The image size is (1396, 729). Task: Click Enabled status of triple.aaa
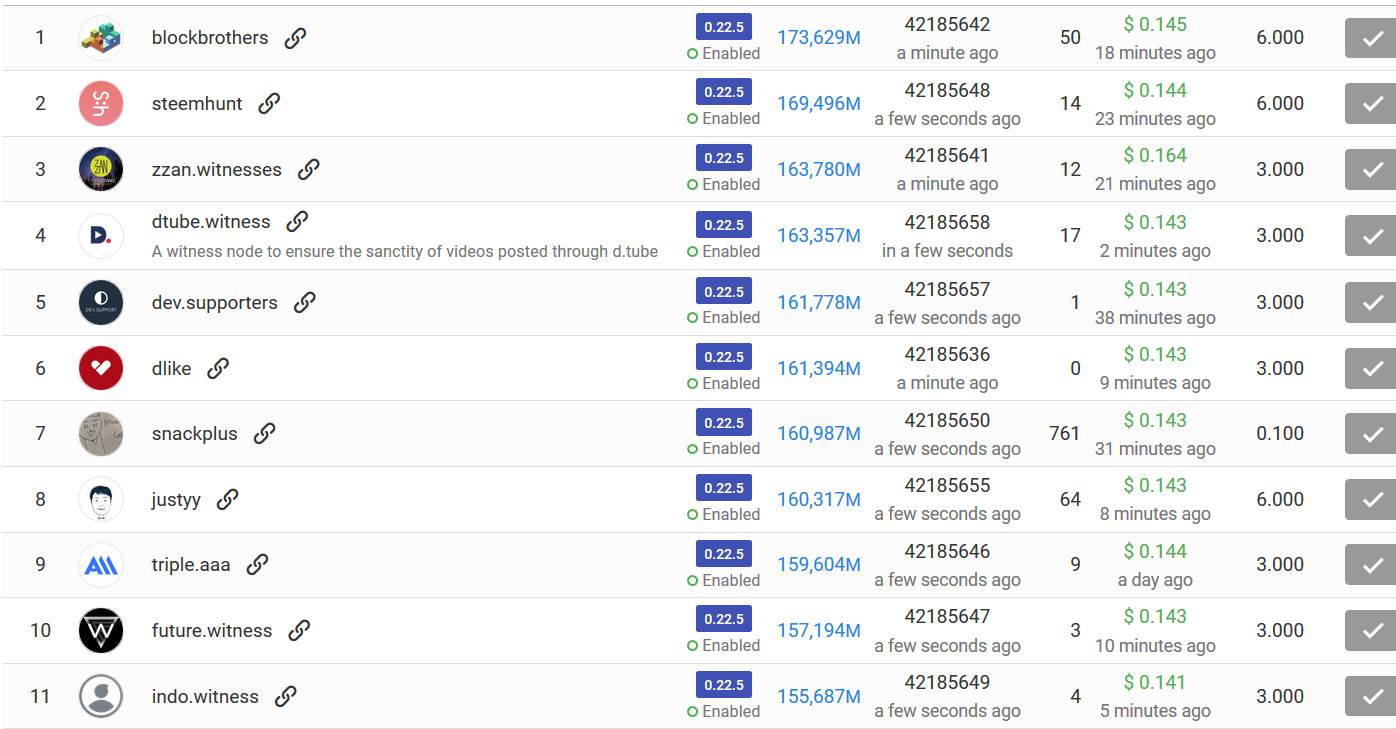[x=724, y=580]
